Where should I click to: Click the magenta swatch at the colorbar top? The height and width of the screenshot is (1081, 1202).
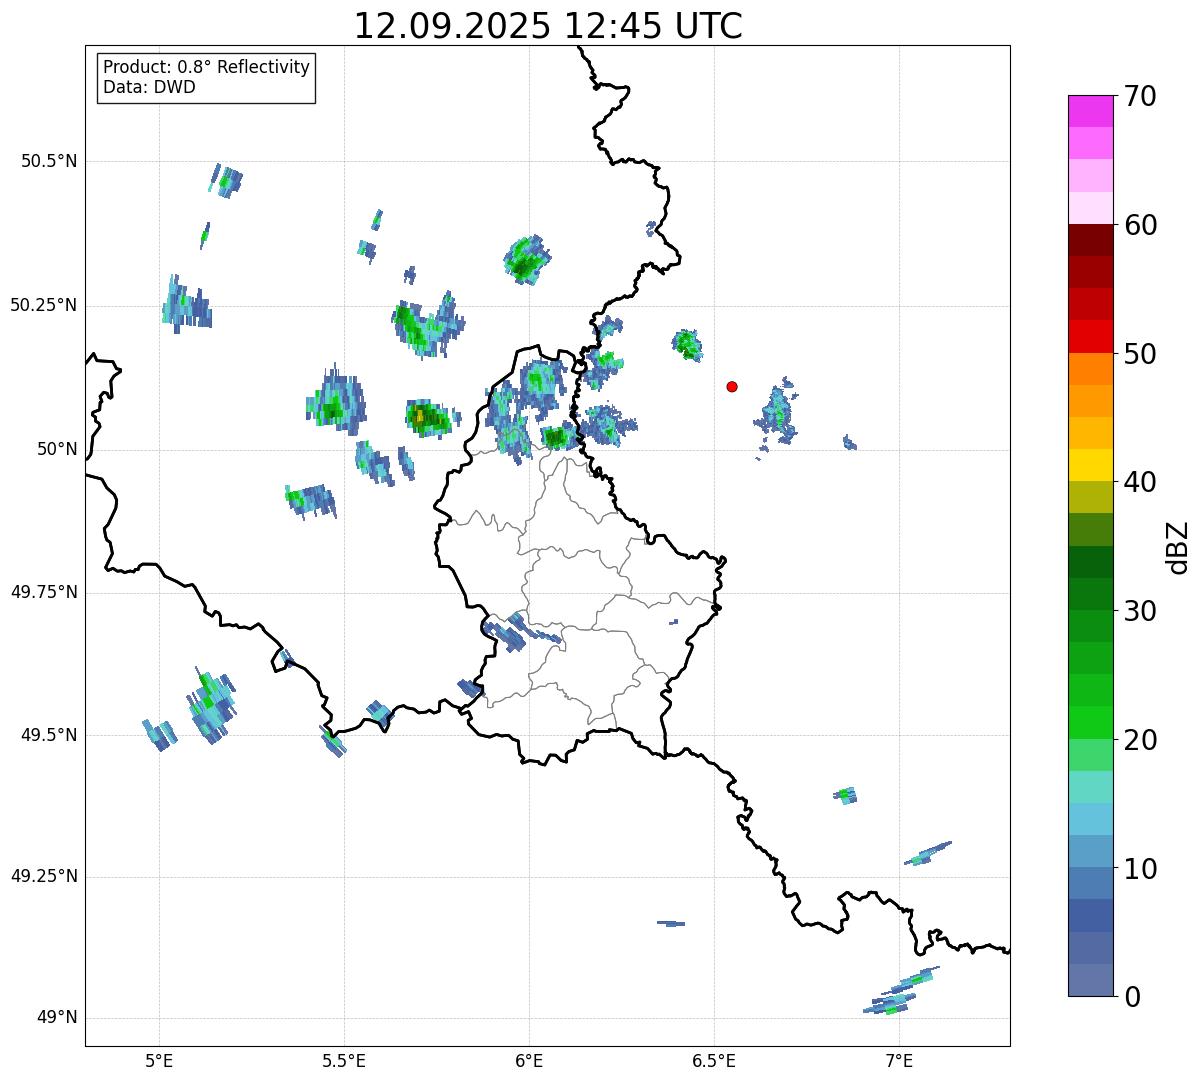pos(1090,111)
